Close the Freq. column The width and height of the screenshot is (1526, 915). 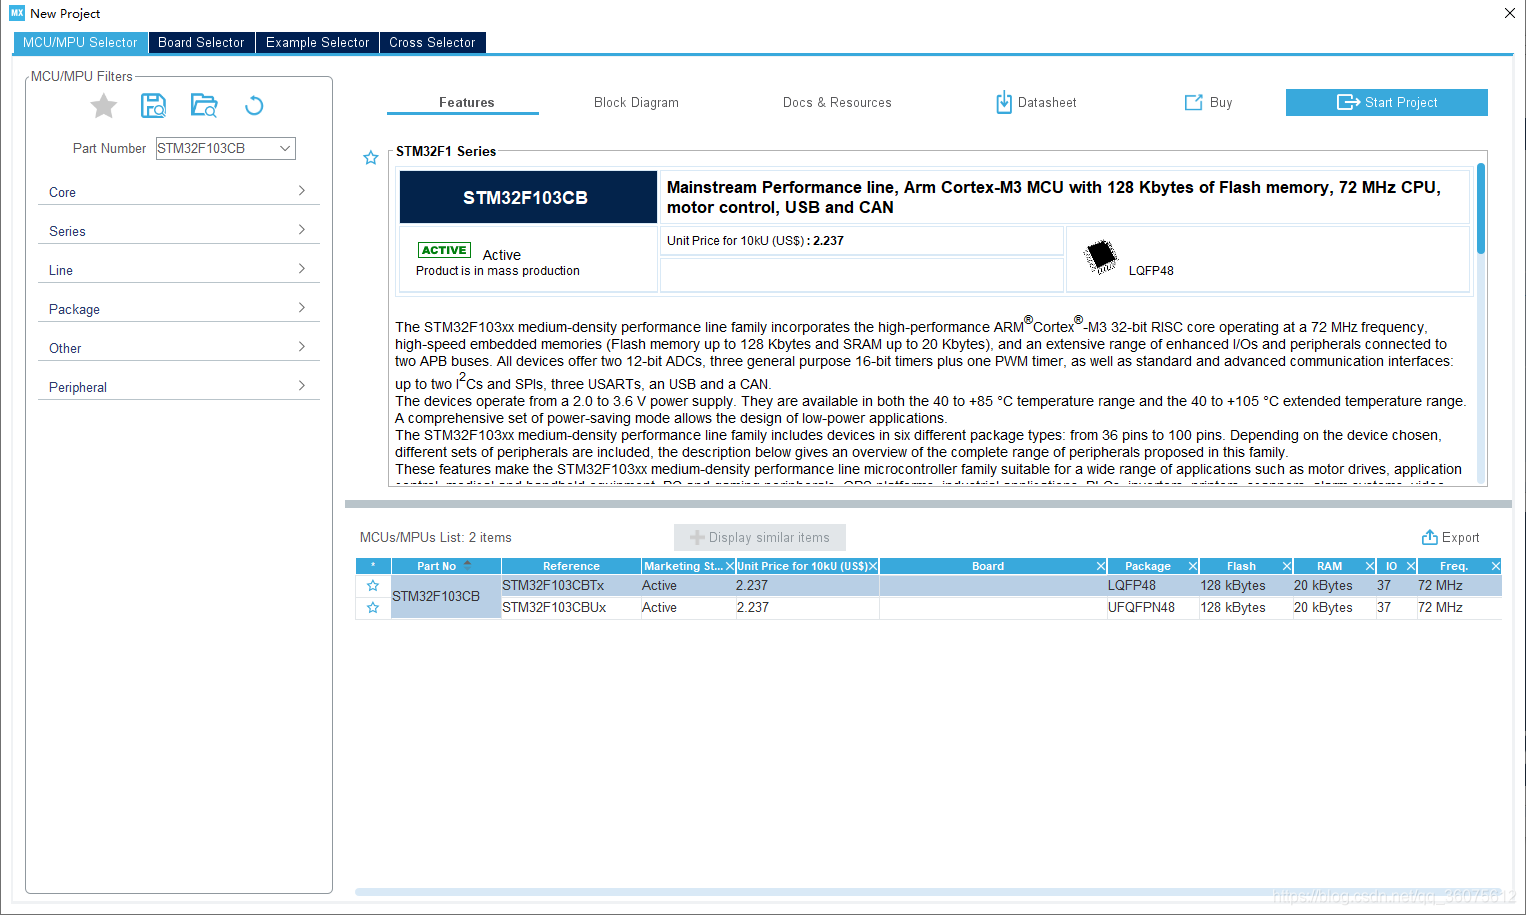click(x=1496, y=566)
